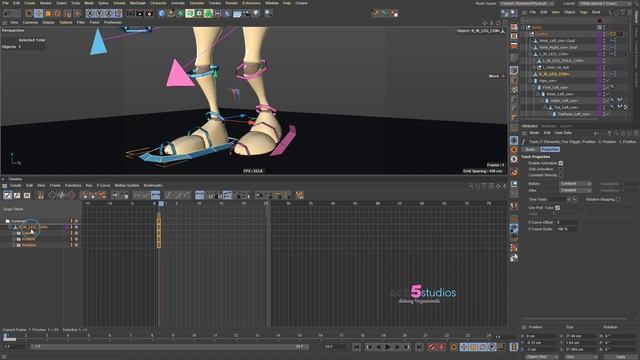Screen dimensions: 640x360
Task: Select L_IK_LEG_POLE_CON+ object
Action: 563,61
